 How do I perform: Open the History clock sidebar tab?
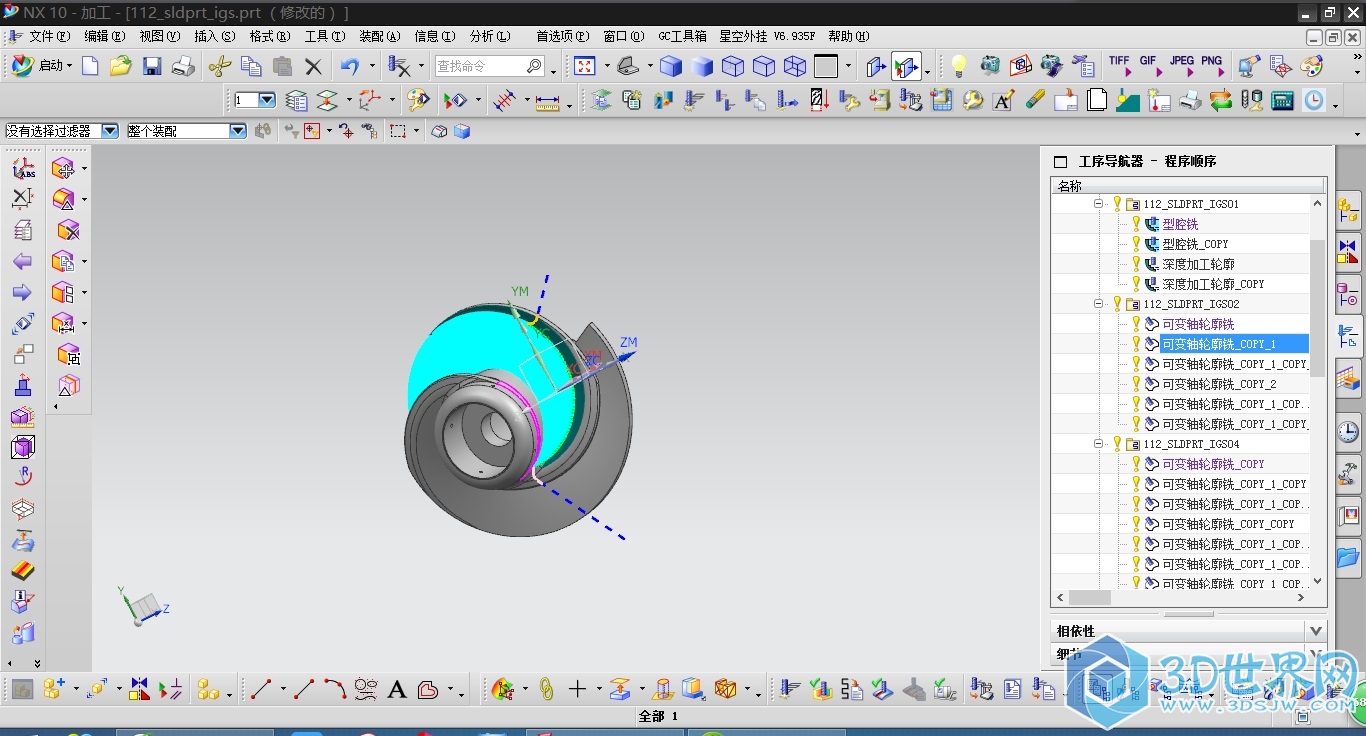tap(1349, 432)
